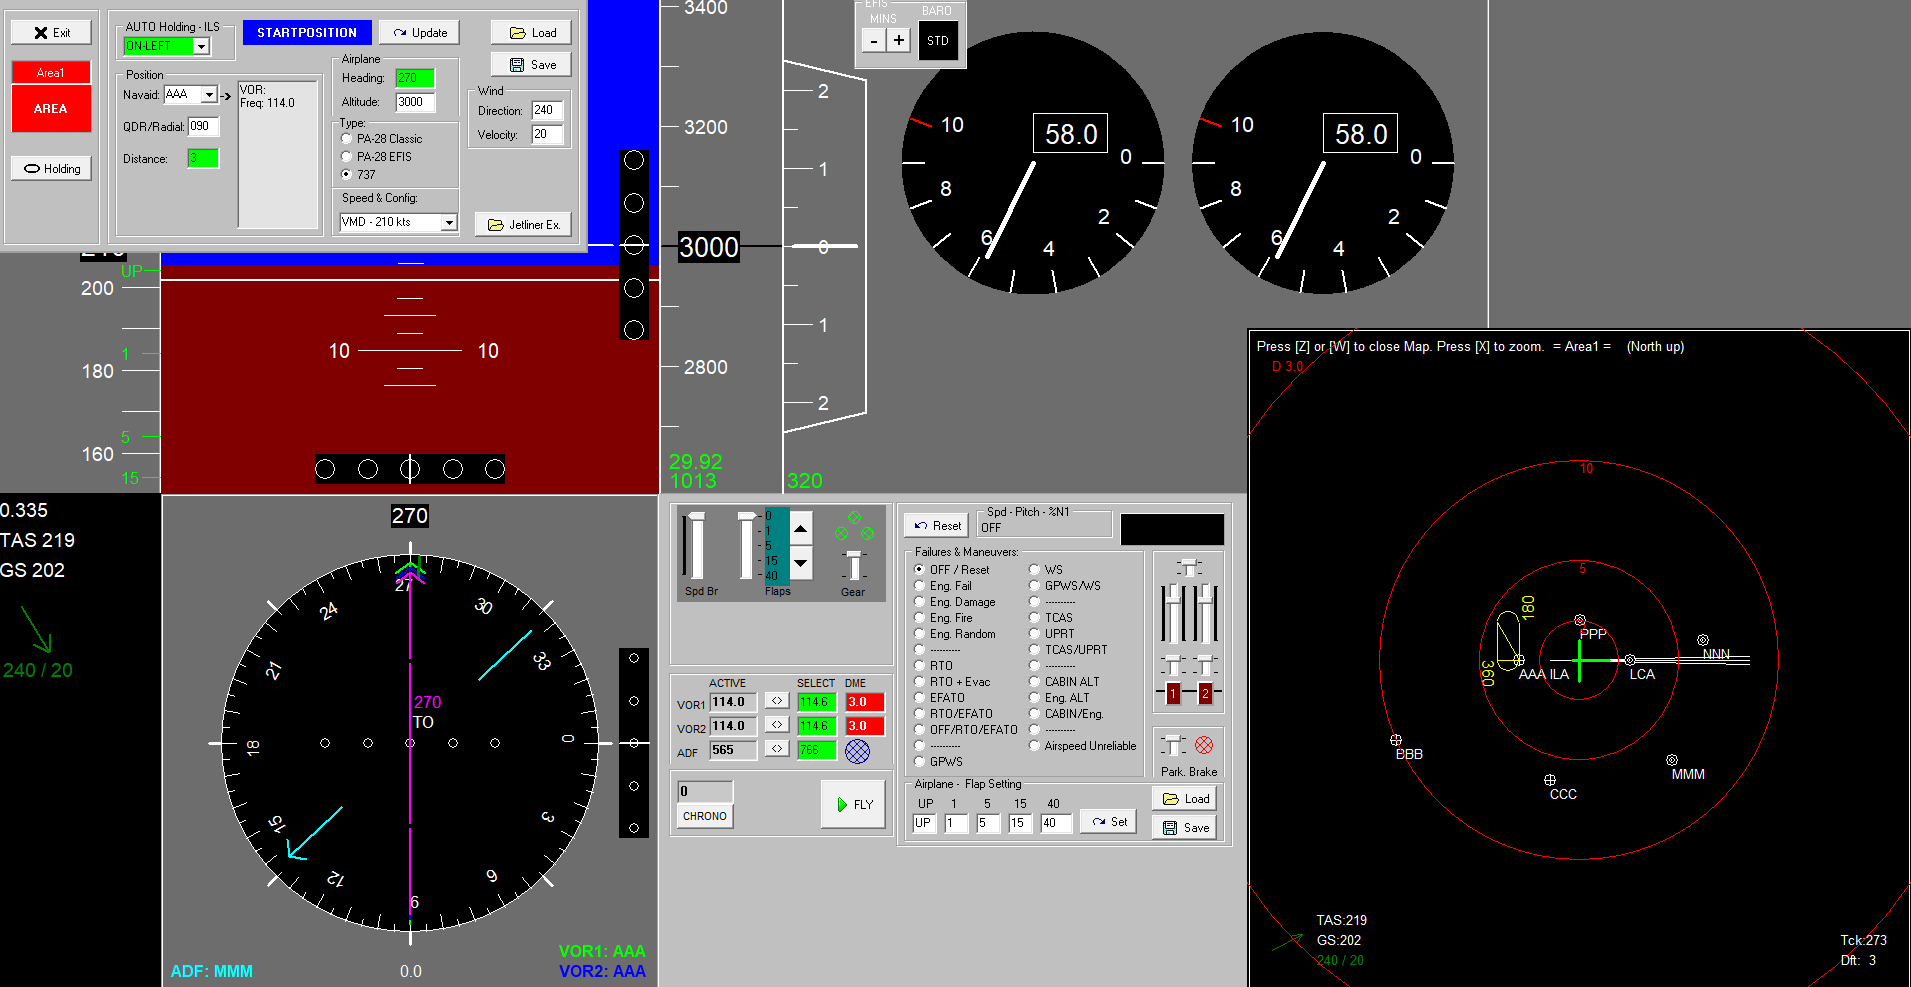The height and width of the screenshot is (987, 1911).
Task: Click the Wind Direction field
Action: click(547, 111)
